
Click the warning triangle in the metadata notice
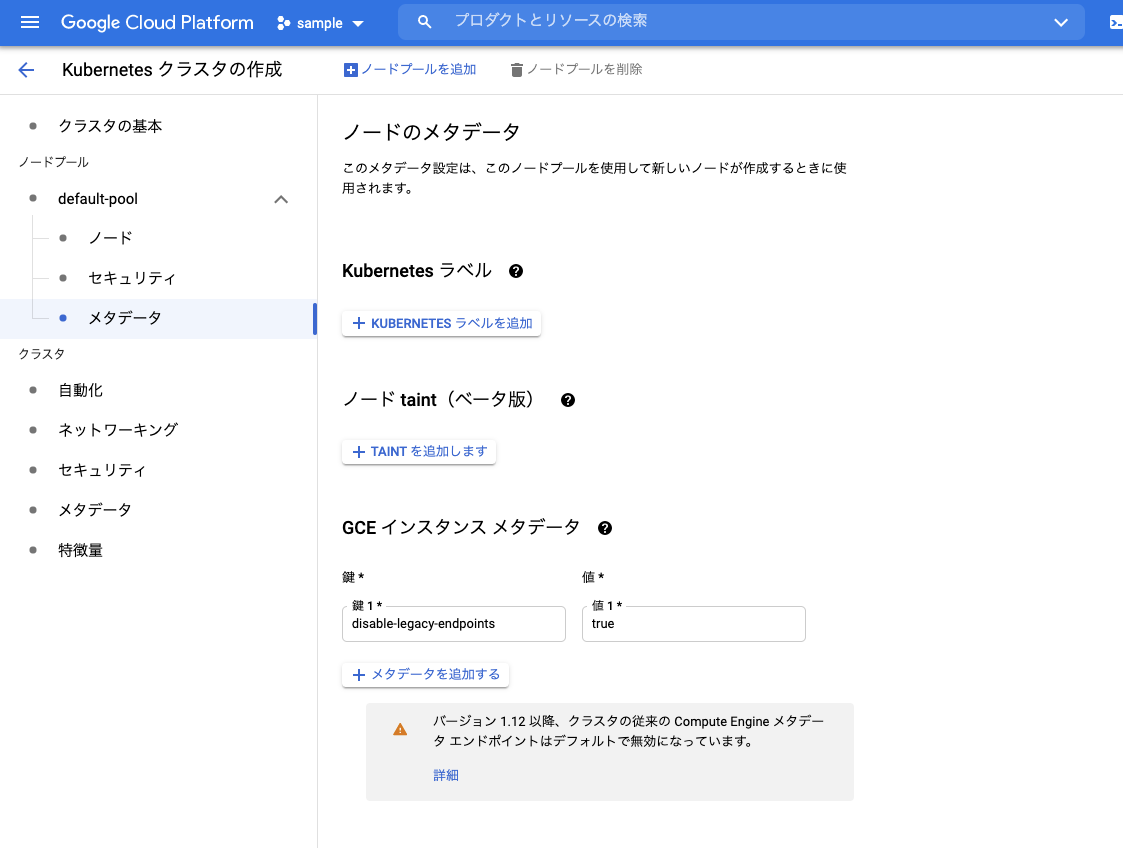click(x=400, y=729)
